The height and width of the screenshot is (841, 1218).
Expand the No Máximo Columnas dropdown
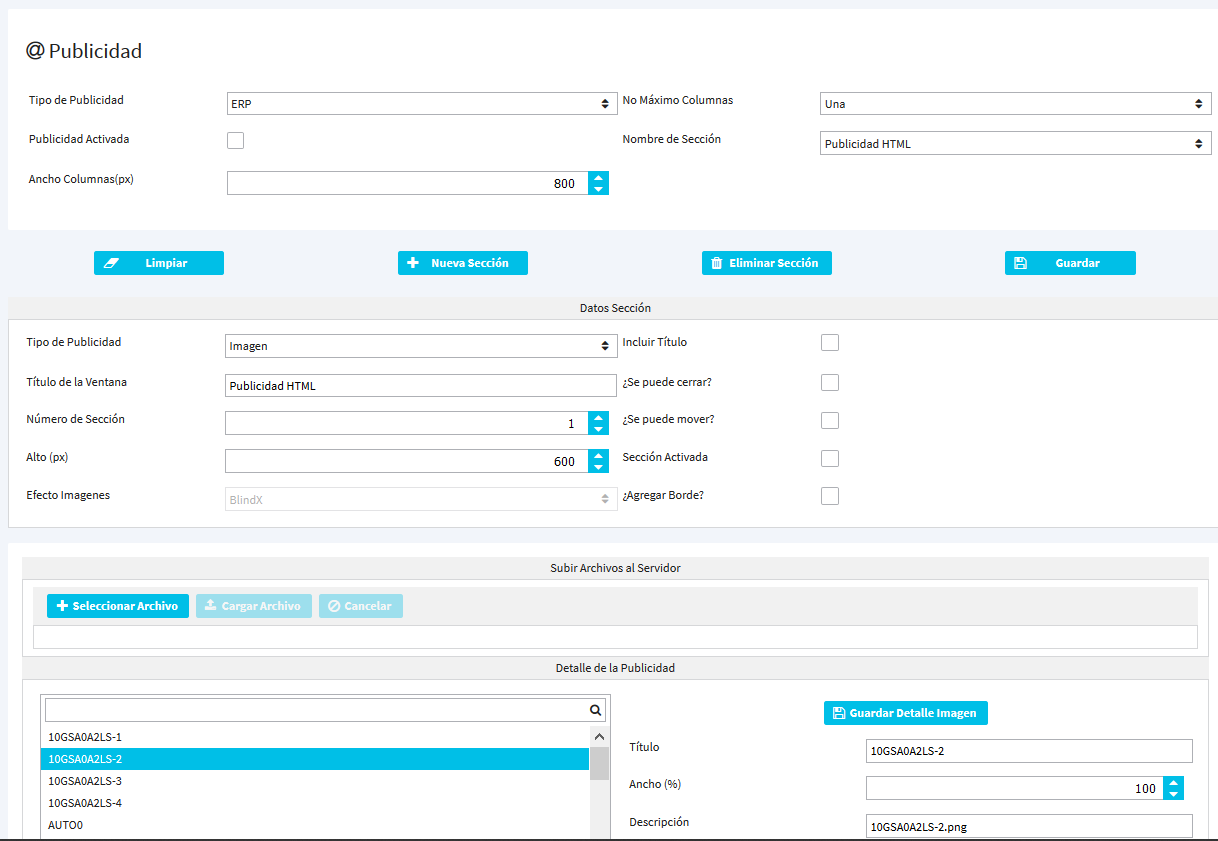tap(1014, 104)
